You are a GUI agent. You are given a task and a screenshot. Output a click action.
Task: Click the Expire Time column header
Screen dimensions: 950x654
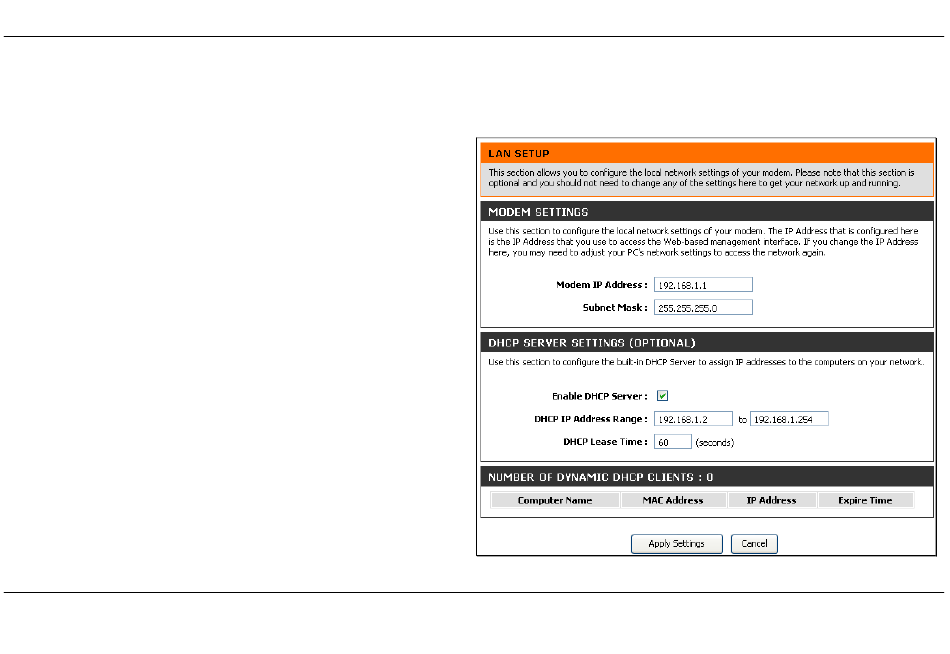(x=865, y=500)
